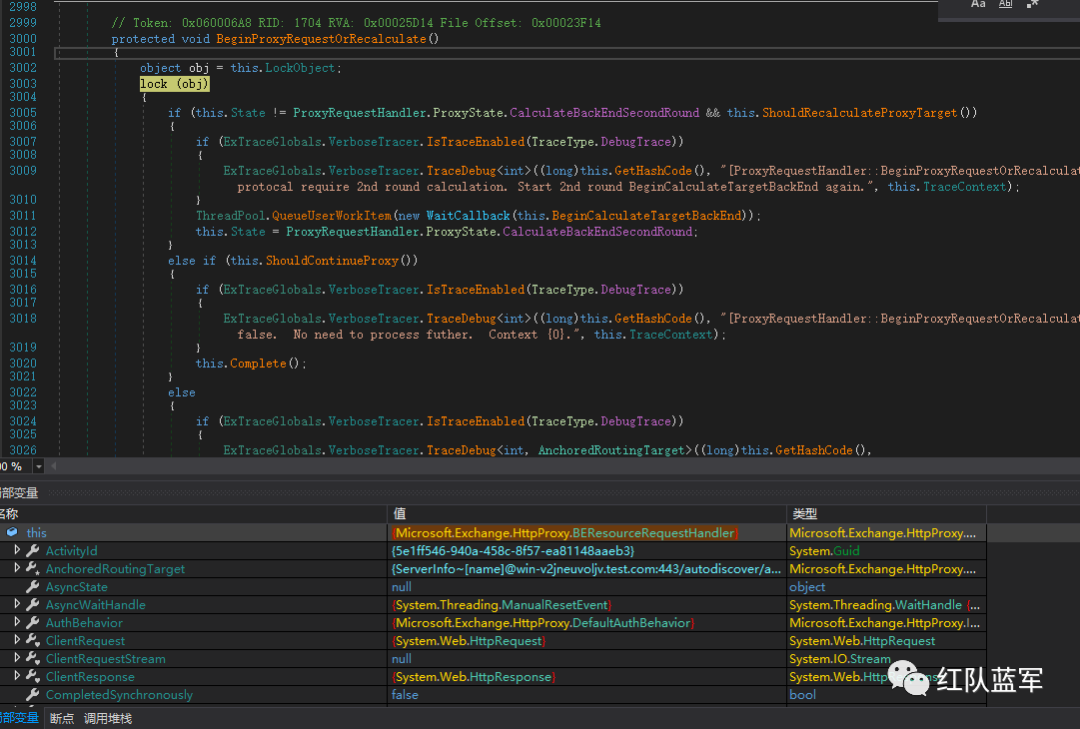1080x729 pixels.
Task: Click CalculateBackEndSecondRound on line 3012
Action: (x=597, y=232)
